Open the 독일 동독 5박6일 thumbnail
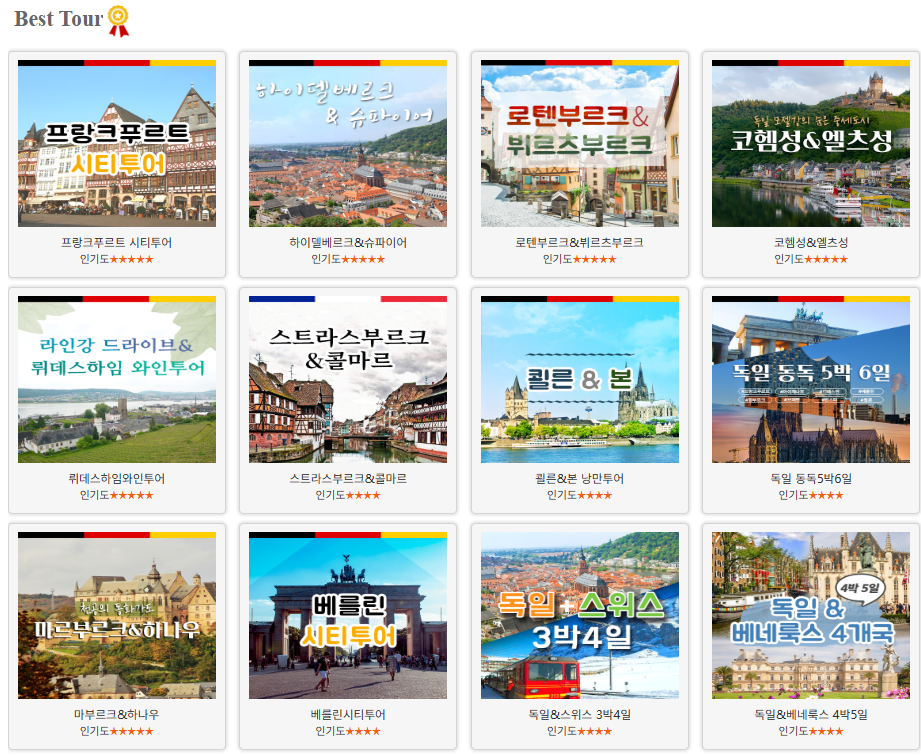This screenshot has height=755, width=921. [x=811, y=380]
